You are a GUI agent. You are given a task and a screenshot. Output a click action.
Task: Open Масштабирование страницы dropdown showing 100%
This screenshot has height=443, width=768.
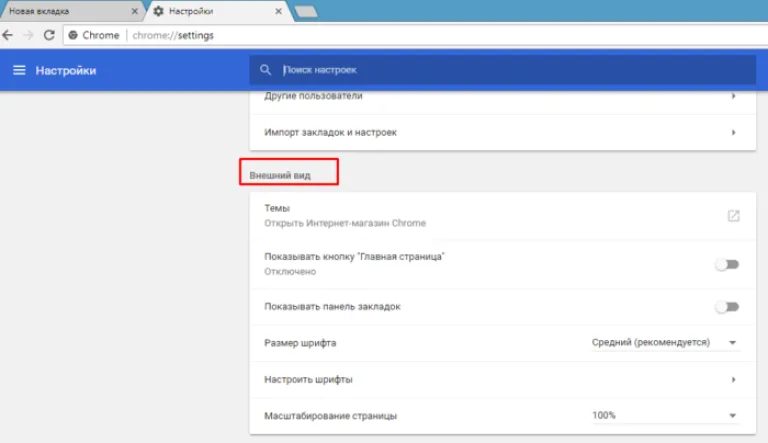coord(665,416)
